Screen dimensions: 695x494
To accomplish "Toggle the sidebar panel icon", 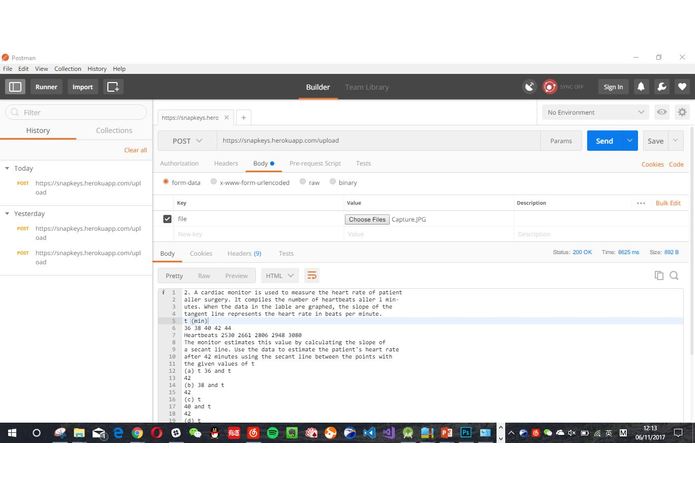I will tap(15, 87).
